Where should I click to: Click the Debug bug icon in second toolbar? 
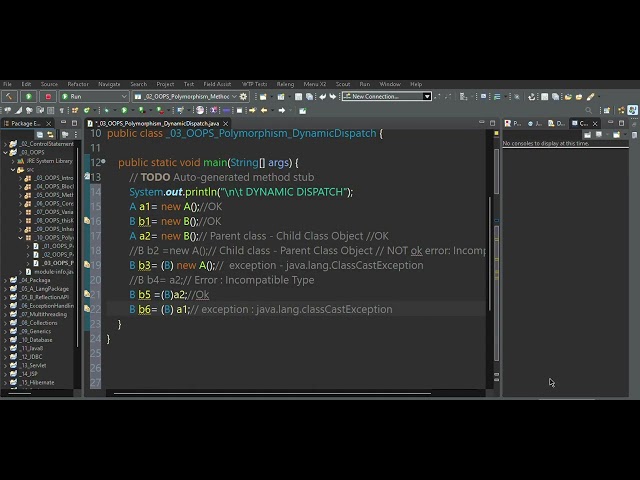click(107, 110)
